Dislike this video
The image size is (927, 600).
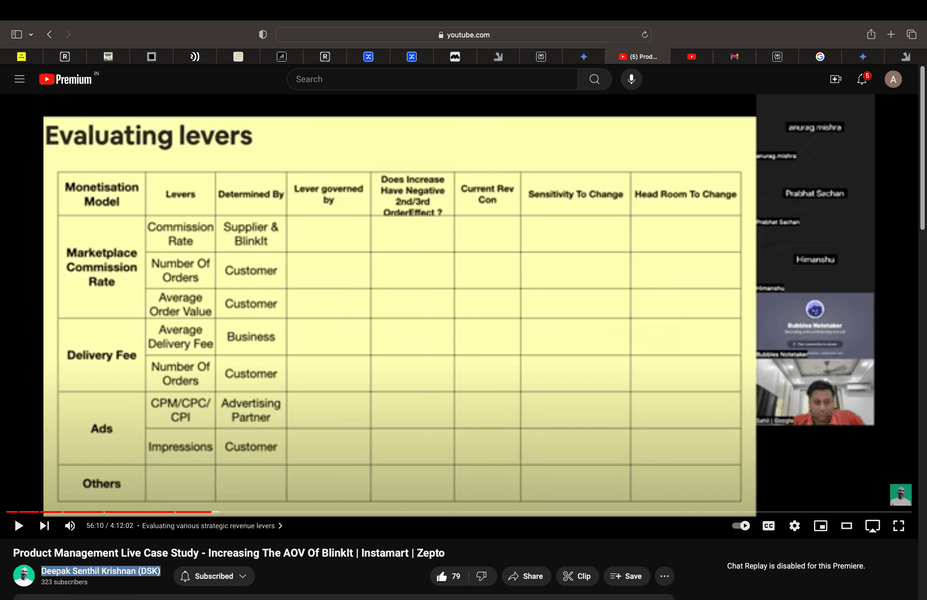pos(482,576)
